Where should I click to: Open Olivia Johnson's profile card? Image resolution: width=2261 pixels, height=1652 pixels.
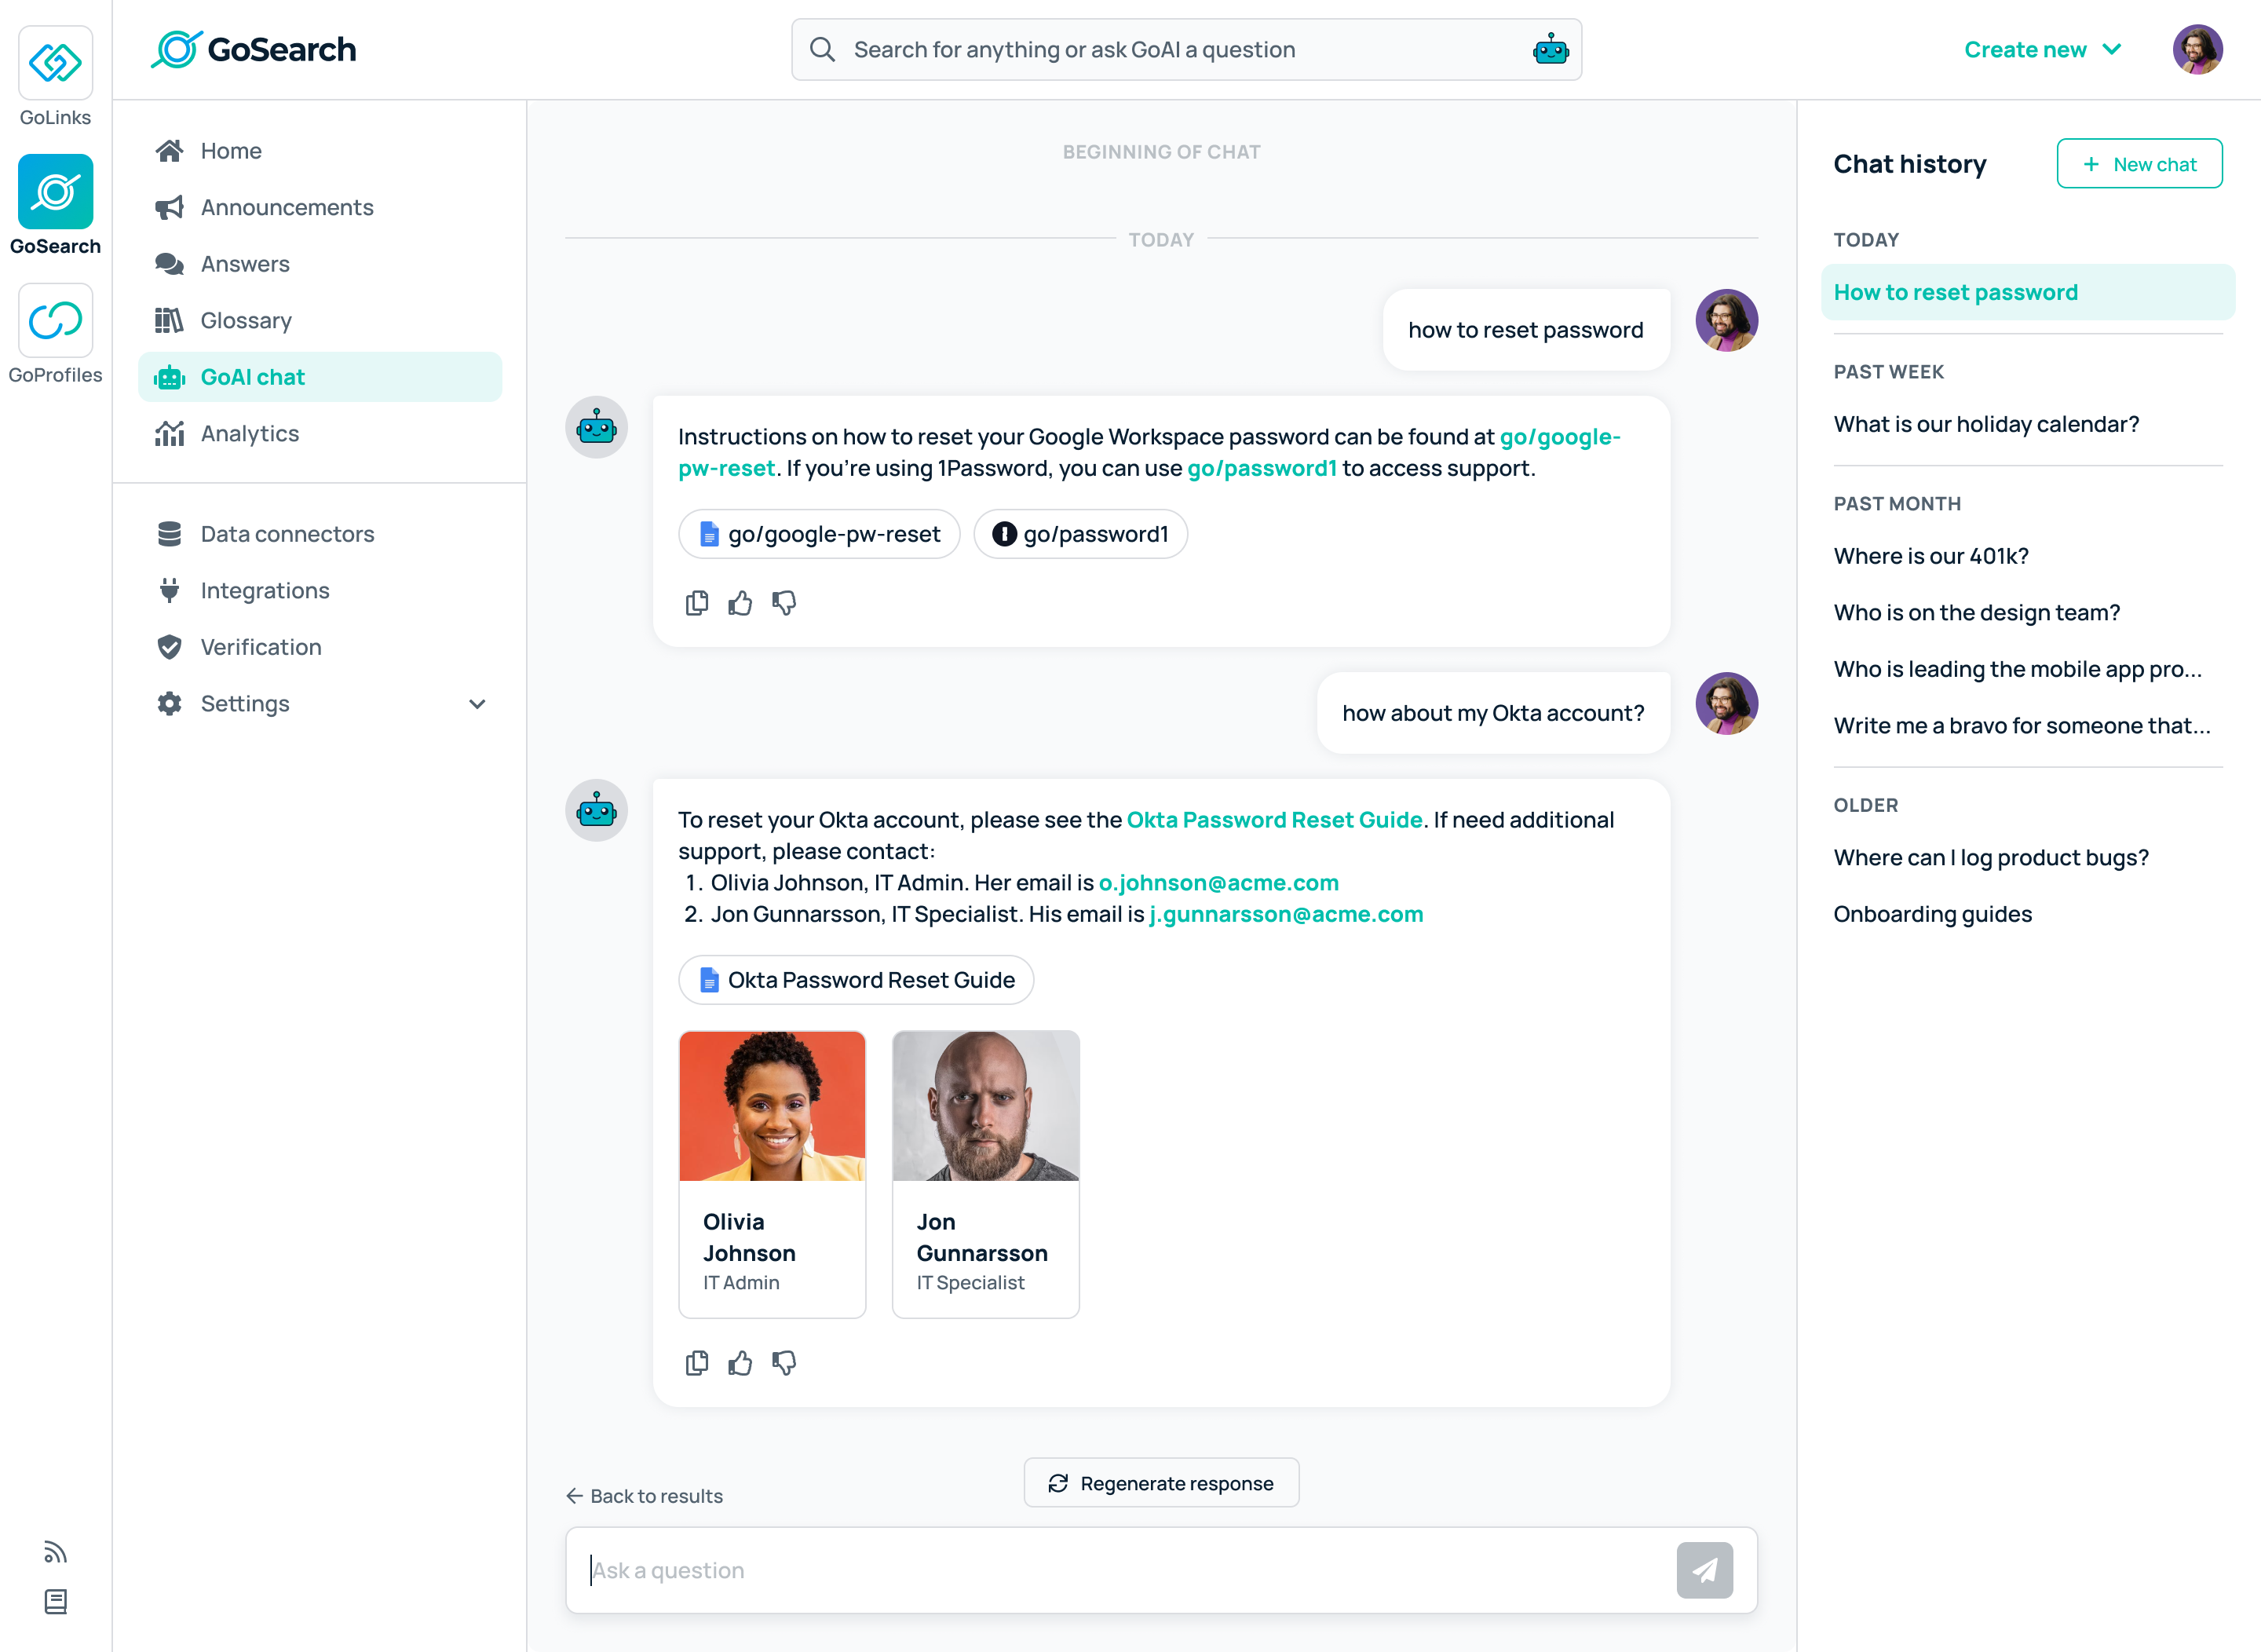[772, 1174]
